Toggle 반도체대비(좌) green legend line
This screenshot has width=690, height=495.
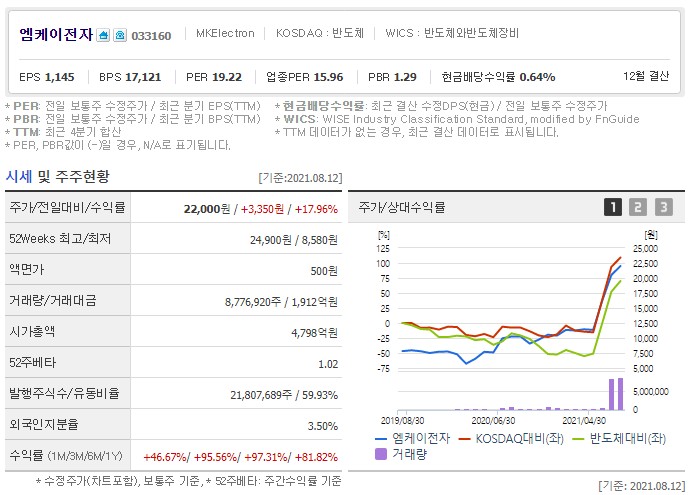619,438
